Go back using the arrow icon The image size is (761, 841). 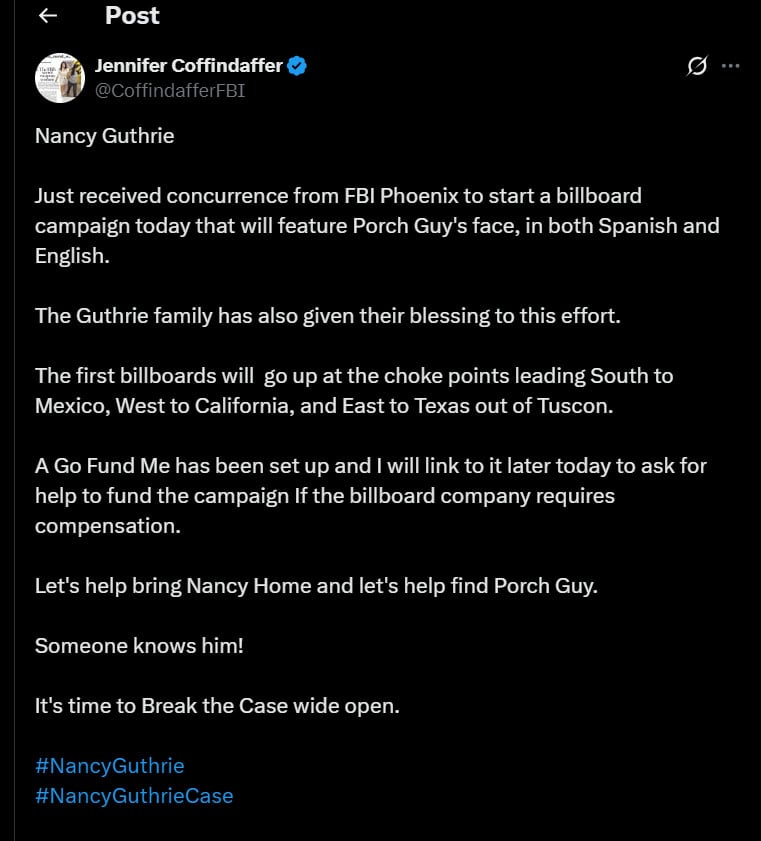click(x=48, y=16)
